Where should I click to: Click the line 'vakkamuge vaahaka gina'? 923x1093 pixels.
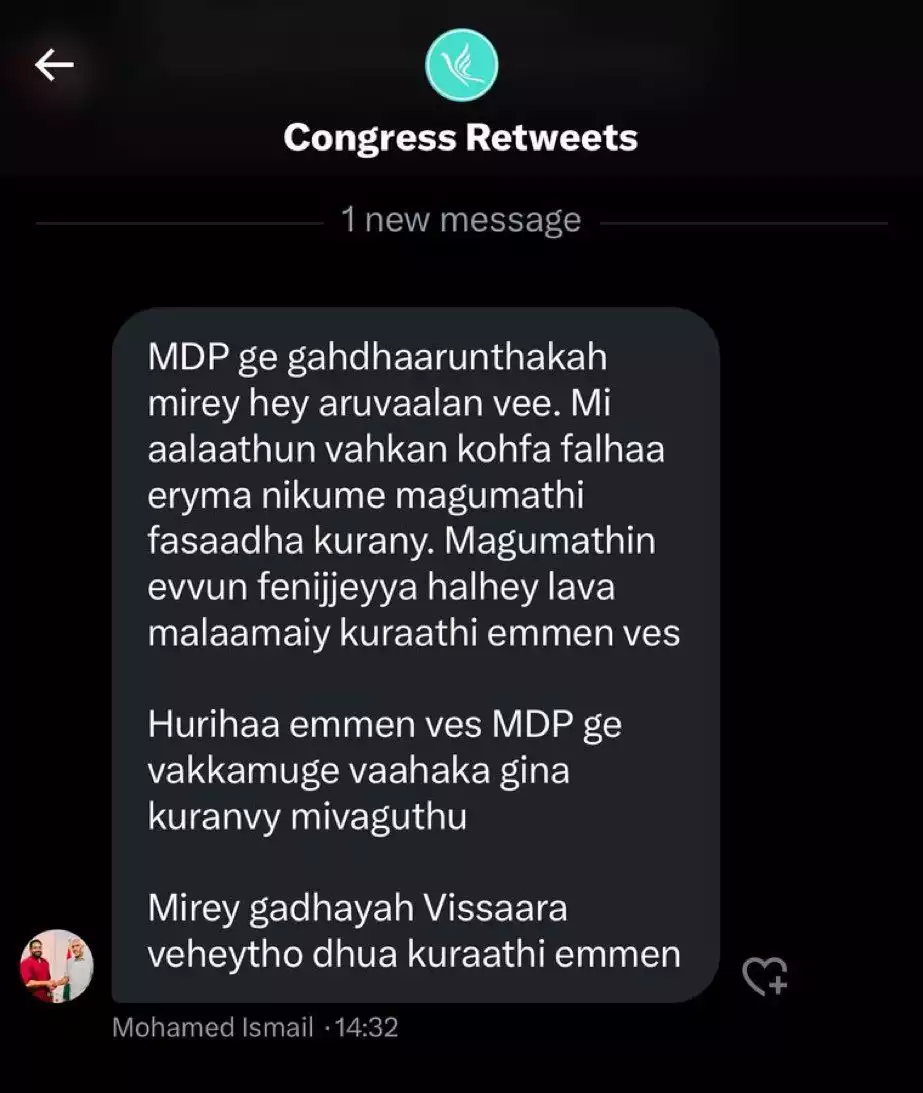358,770
